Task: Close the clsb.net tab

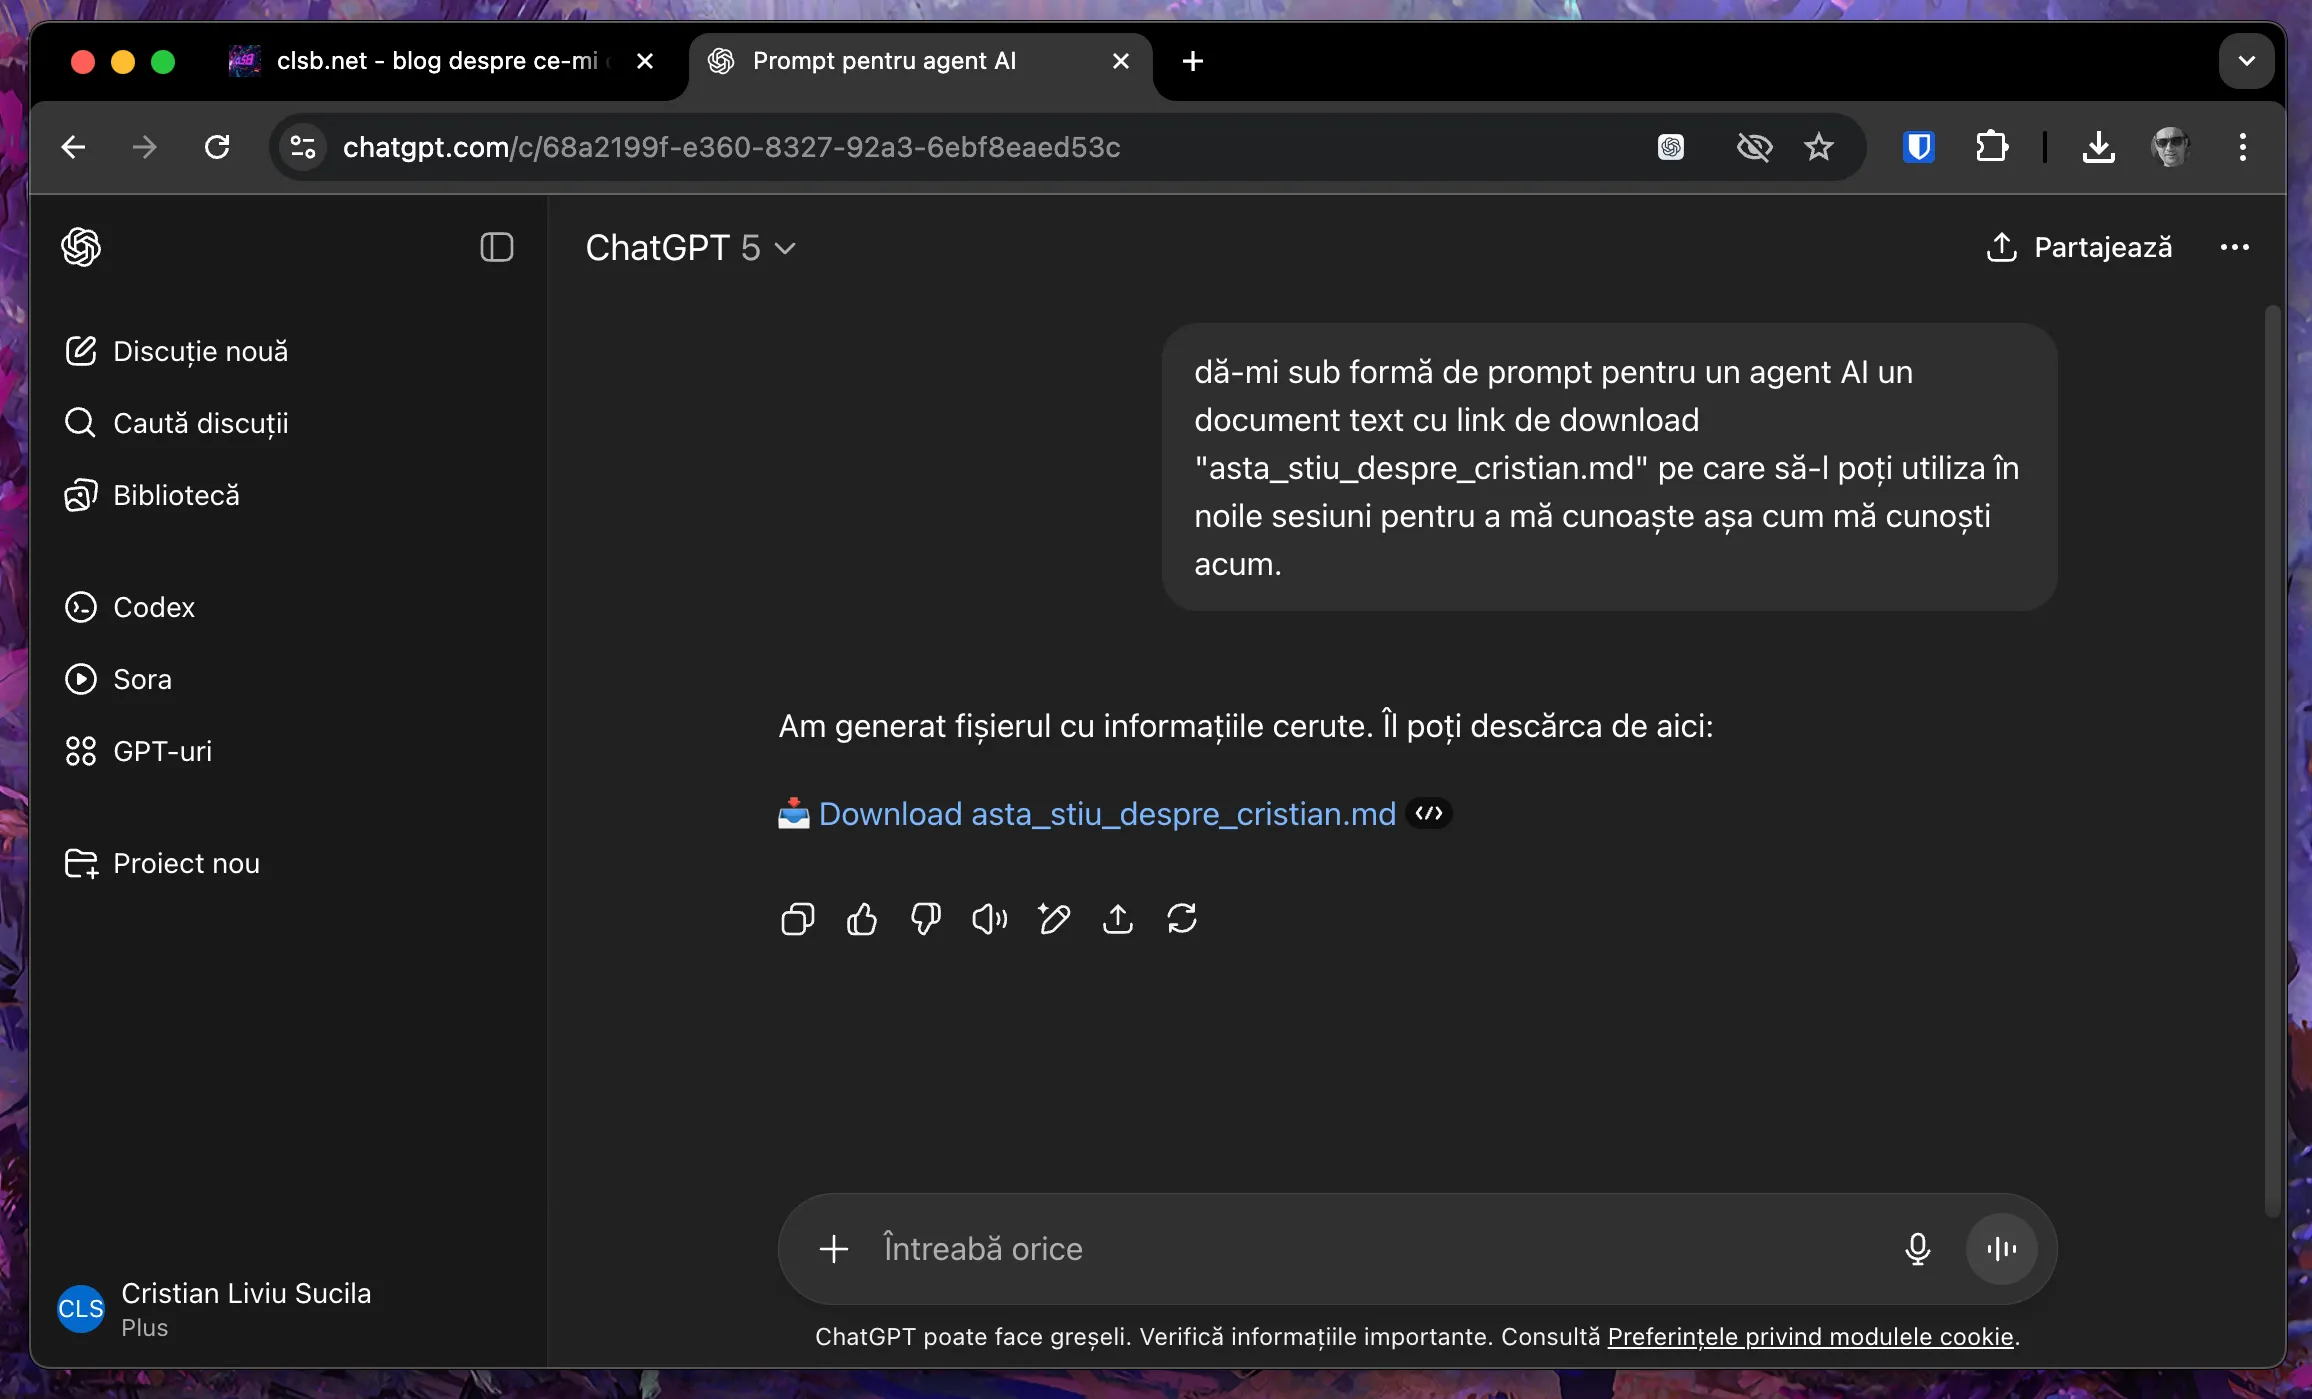Action: [645, 61]
